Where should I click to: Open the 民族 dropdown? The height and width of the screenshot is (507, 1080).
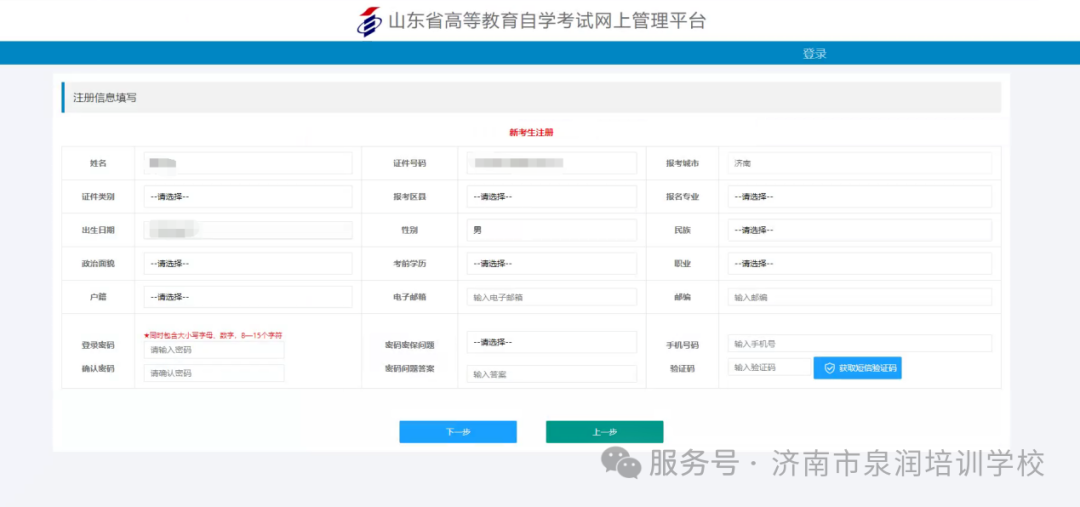tap(860, 230)
